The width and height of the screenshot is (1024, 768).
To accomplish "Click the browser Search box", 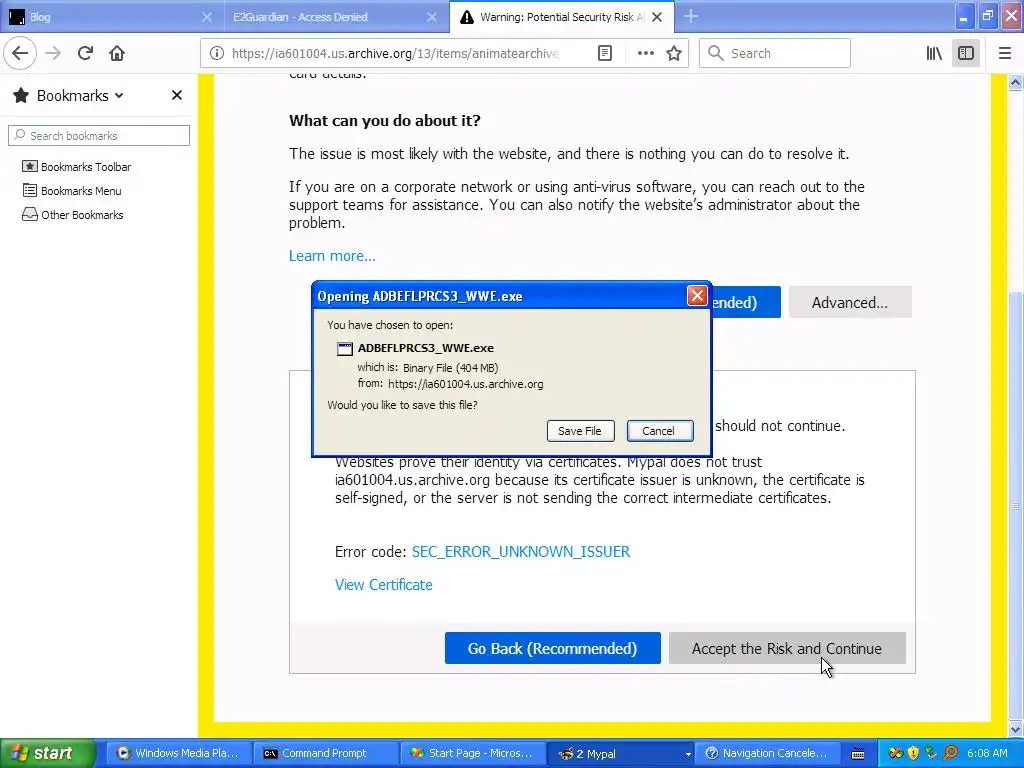I will [x=775, y=54].
